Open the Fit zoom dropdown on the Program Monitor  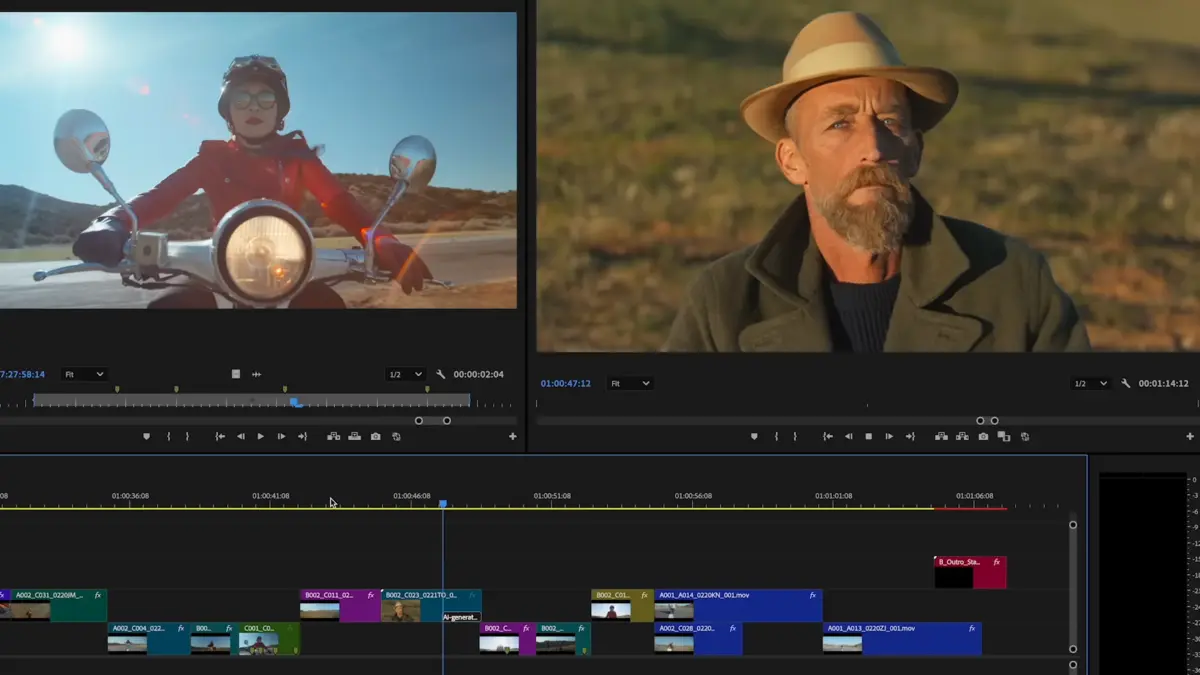click(630, 383)
